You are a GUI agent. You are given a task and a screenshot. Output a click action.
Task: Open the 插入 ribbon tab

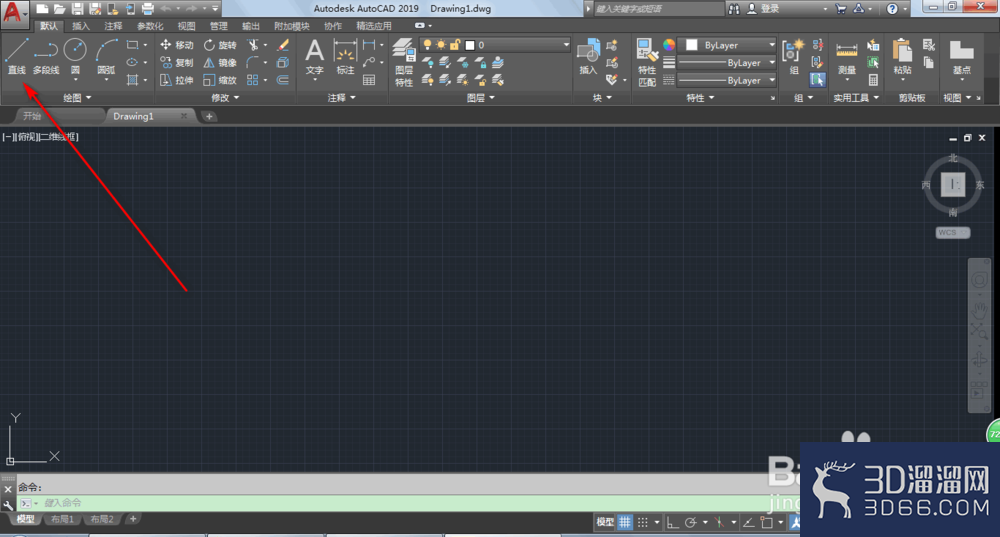[81, 26]
